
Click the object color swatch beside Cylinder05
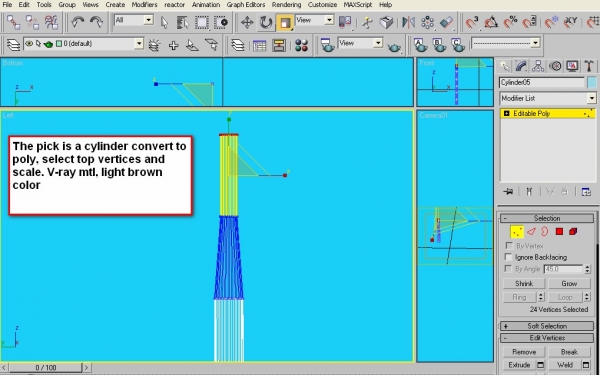tap(592, 82)
